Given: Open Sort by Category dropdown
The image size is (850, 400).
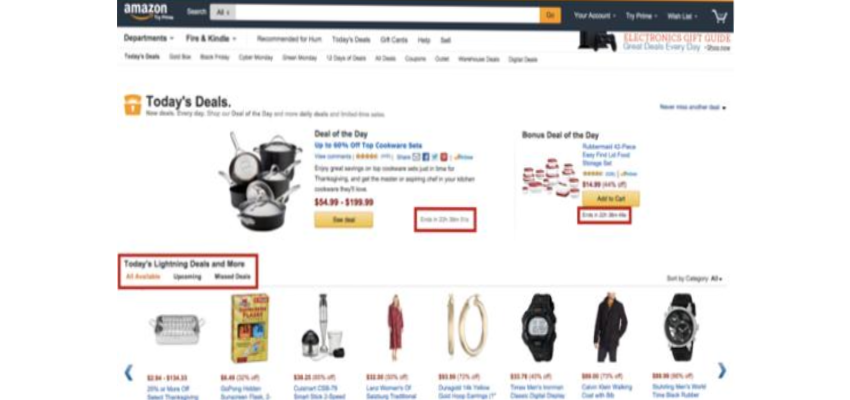Looking at the screenshot, I should [696, 279].
